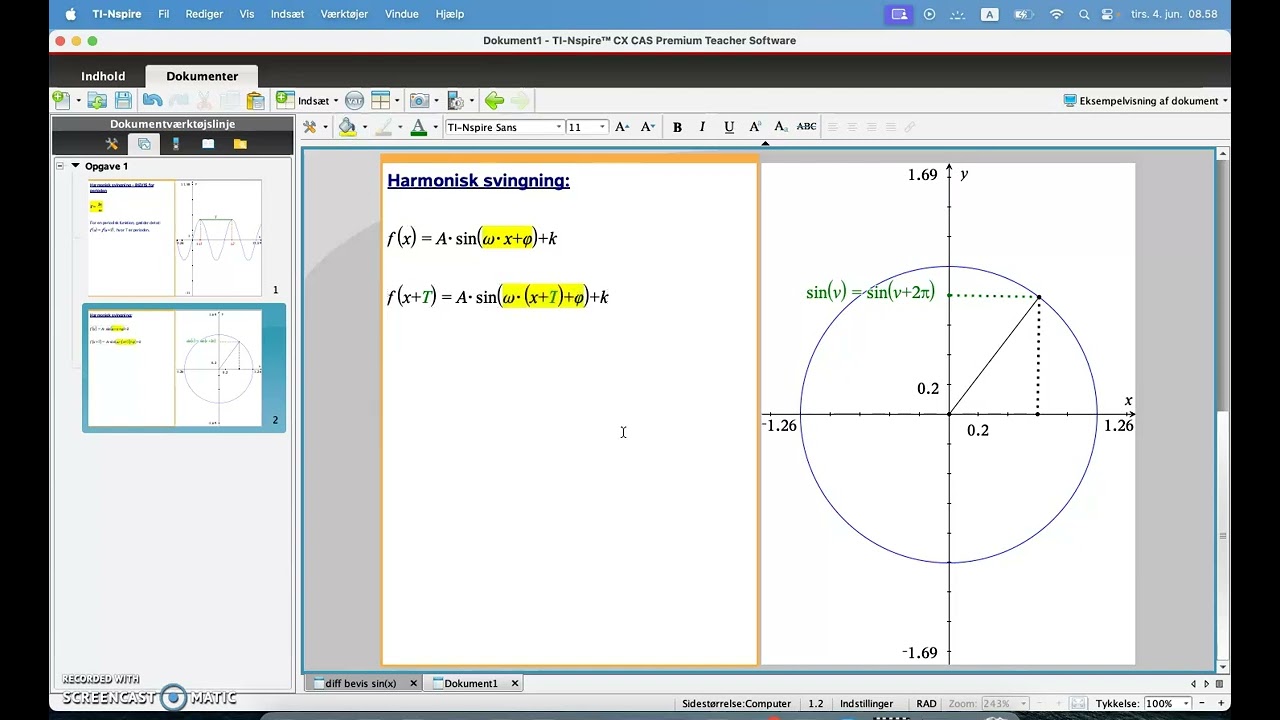The height and width of the screenshot is (720, 1280).
Task: Close the diff bevis sin(x) tab
Action: tap(413, 684)
